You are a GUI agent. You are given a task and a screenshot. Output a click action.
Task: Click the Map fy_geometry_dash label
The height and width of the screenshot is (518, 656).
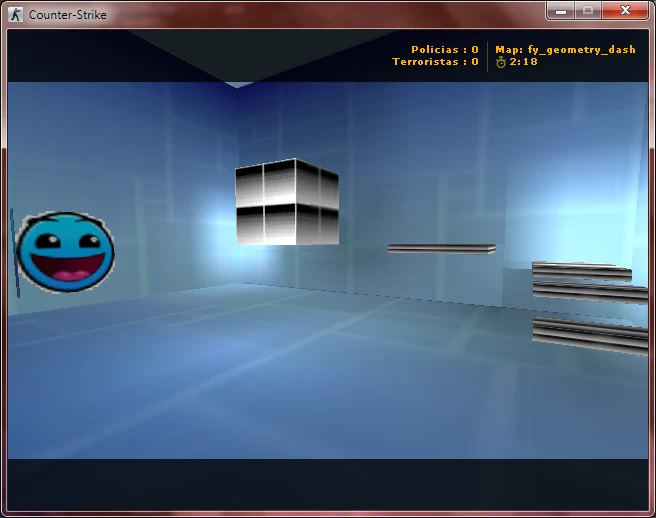tap(565, 49)
